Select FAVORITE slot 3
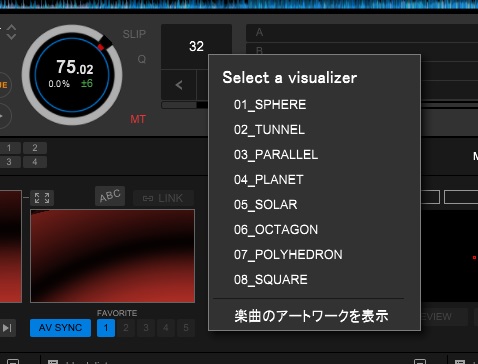This screenshot has height=364, width=478. point(146,328)
